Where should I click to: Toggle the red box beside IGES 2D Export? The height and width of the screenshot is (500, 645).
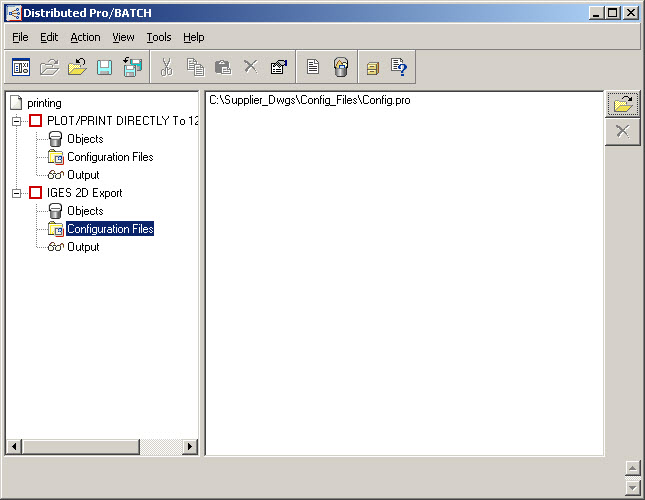point(35,192)
